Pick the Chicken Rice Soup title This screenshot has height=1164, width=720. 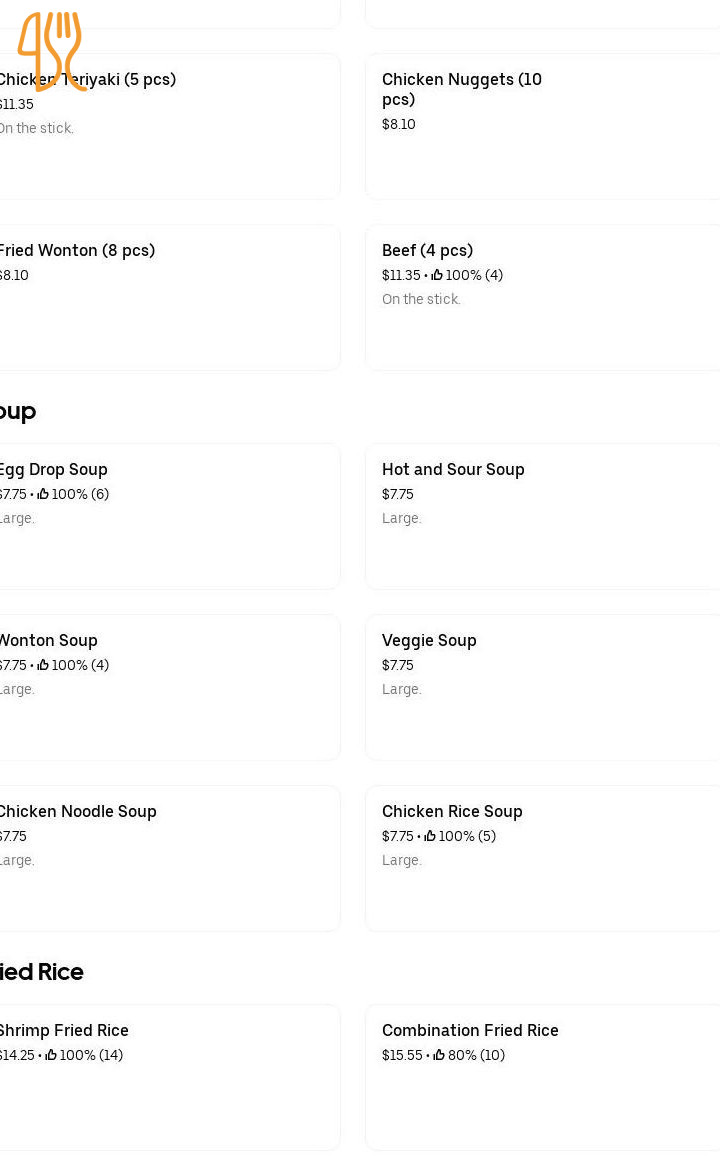click(452, 811)
